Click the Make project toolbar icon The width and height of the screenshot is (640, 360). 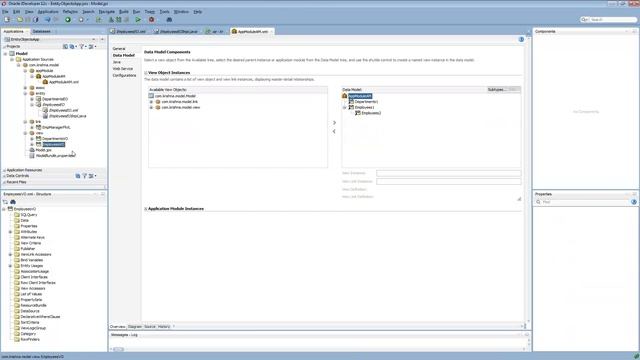pos(111,20)
